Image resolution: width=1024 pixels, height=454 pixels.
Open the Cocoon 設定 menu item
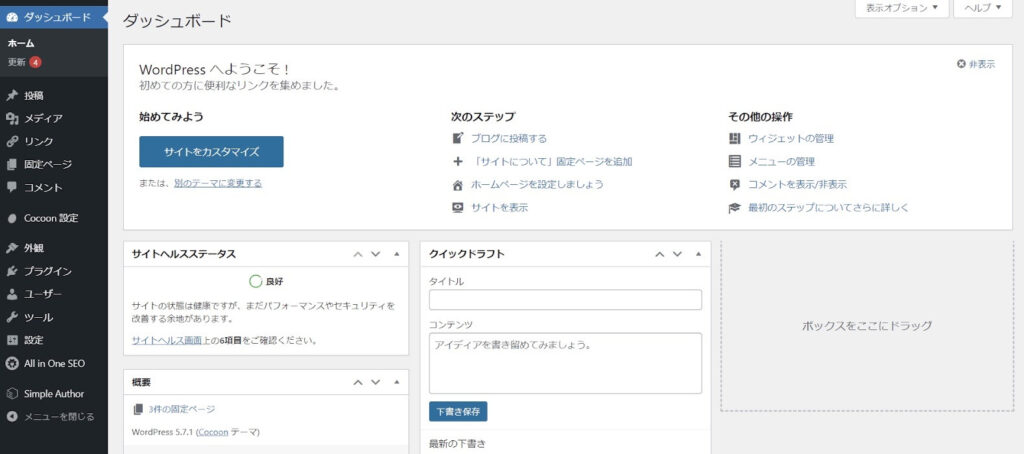(50, 218)
